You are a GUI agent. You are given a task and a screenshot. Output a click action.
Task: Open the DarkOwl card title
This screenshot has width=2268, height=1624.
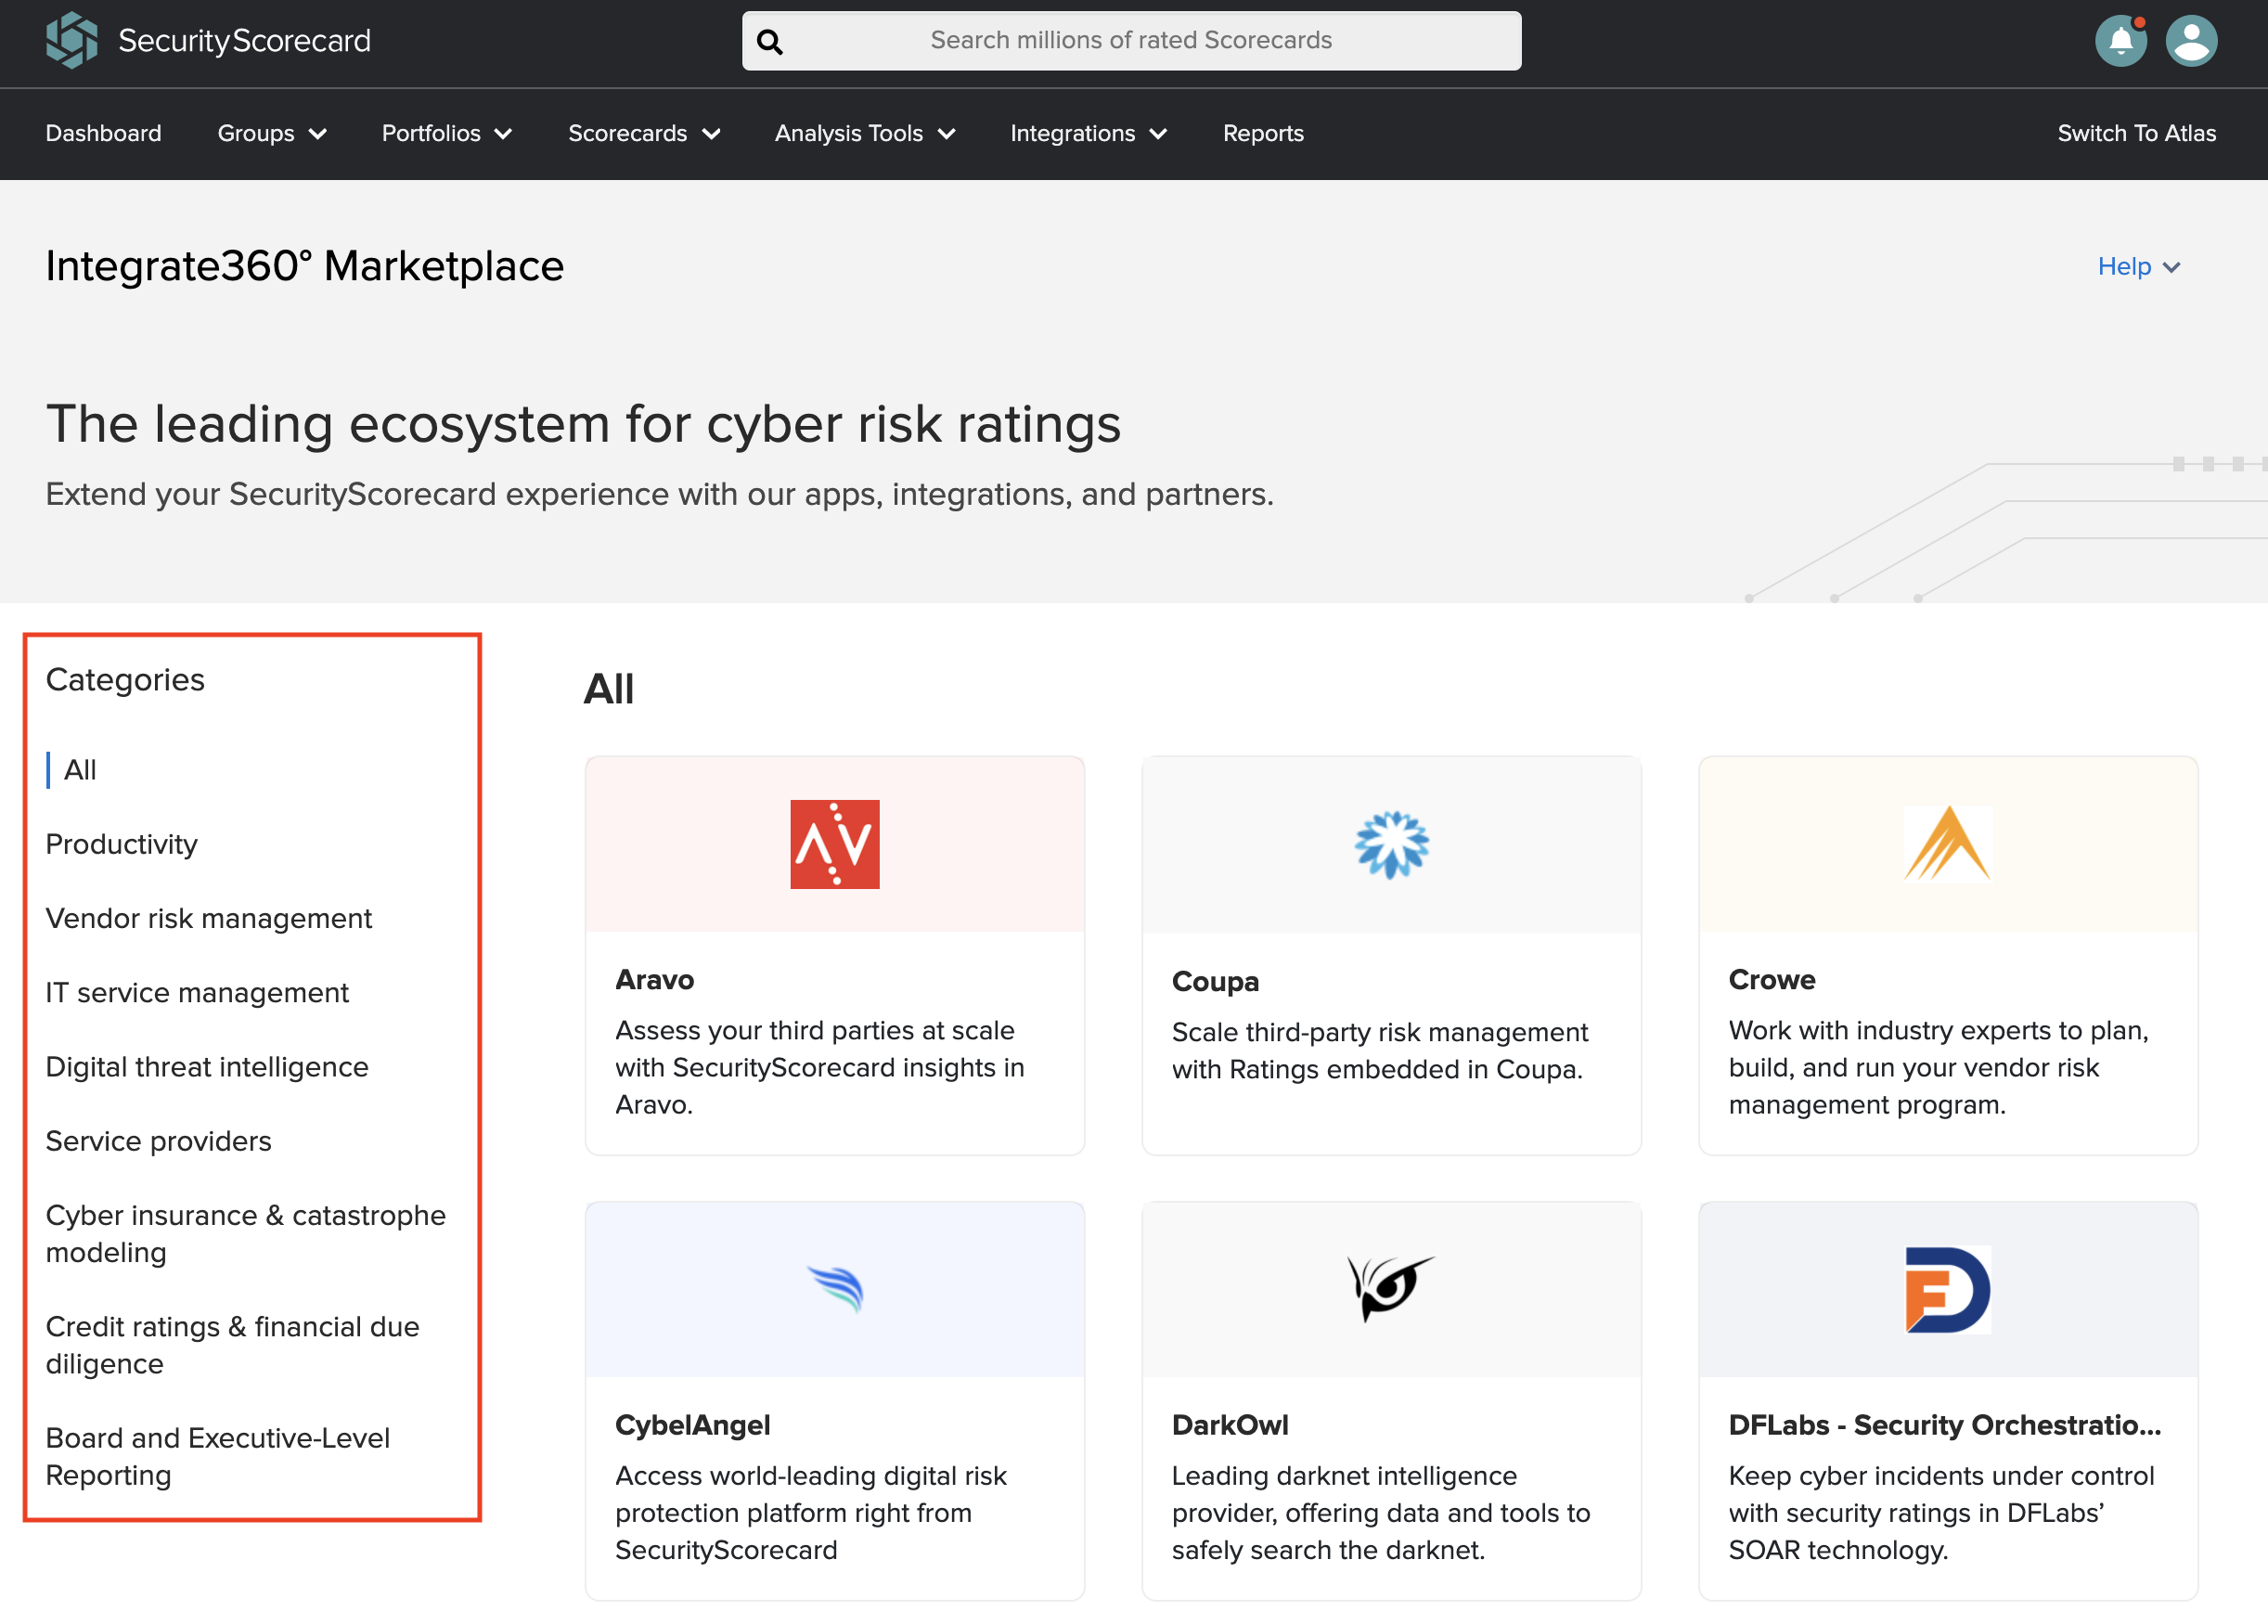[x=1229, y=1424]
